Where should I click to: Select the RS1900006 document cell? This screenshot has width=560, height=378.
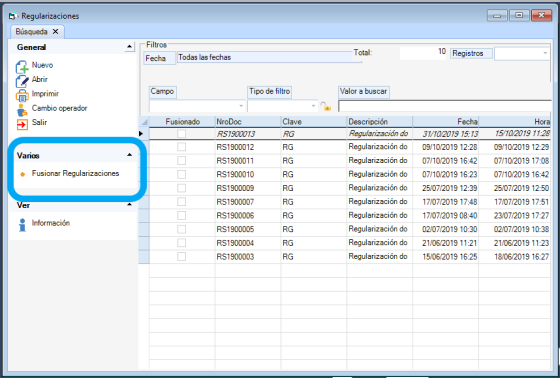248,215
